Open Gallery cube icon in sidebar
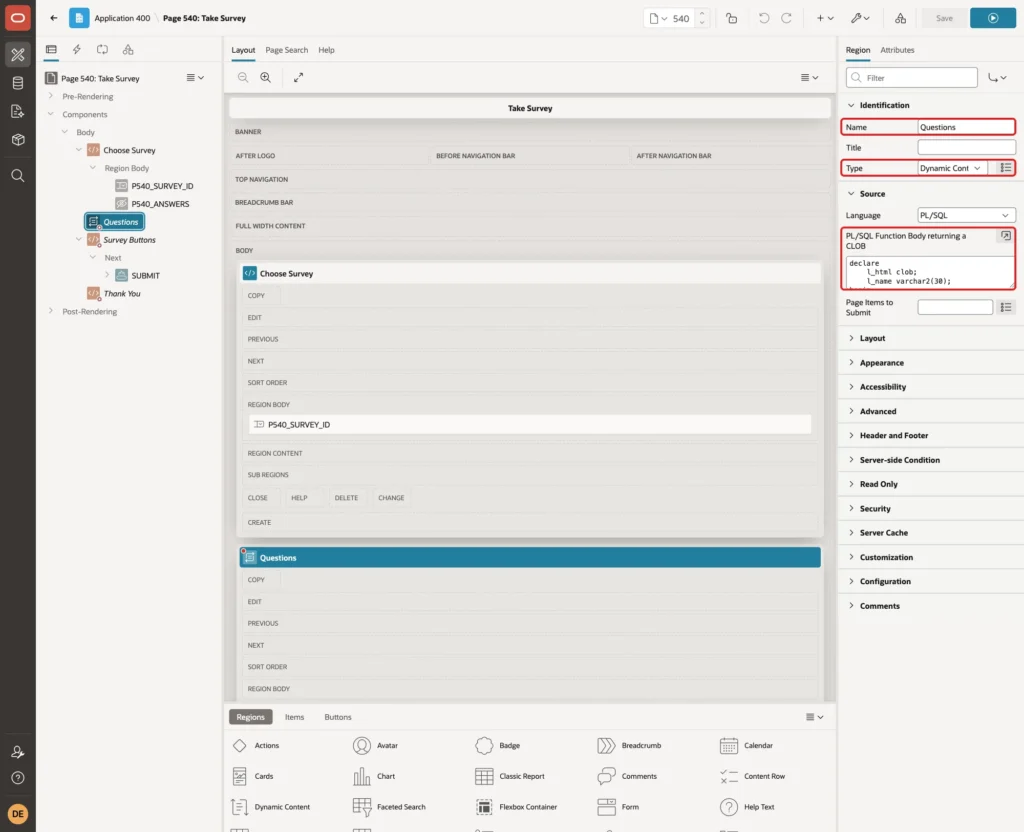The image size is (1024, 832). (18, 139)
